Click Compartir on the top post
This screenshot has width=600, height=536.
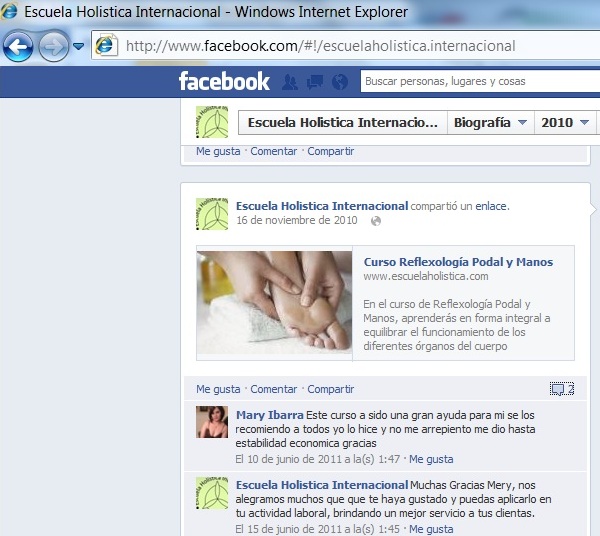[331, 152]
